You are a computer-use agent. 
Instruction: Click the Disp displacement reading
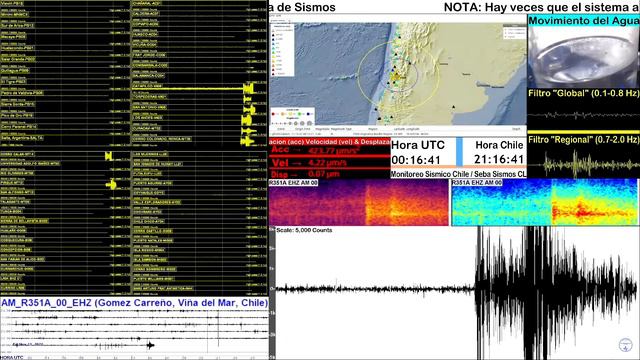306,174
